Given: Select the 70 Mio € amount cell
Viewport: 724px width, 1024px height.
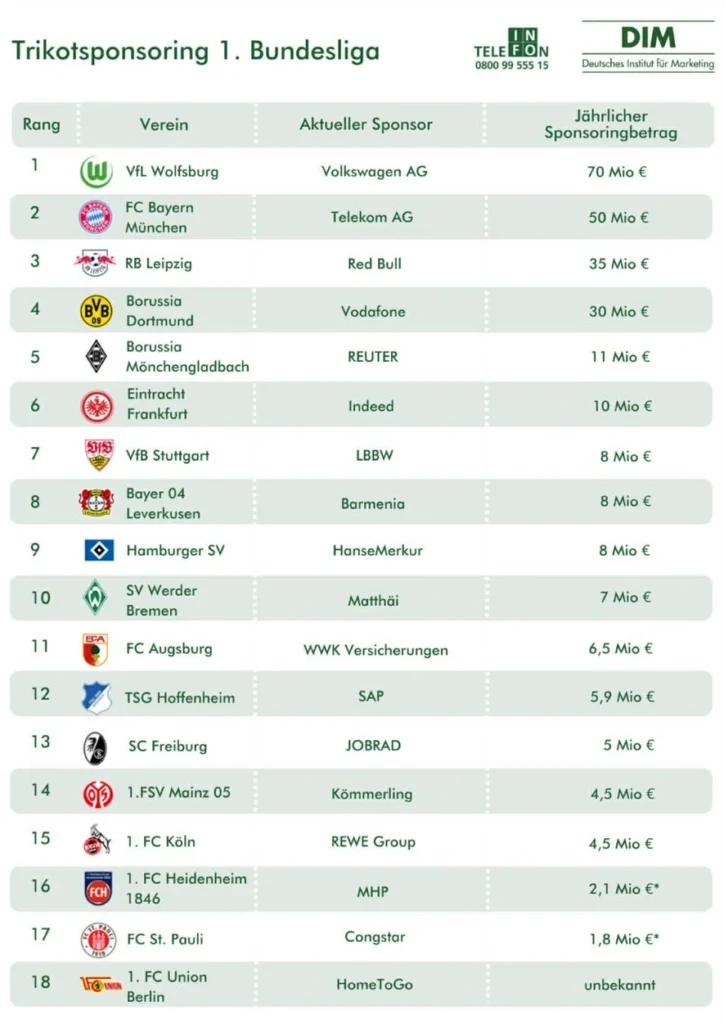Looking at the screenshot, I should click(617, 171).
